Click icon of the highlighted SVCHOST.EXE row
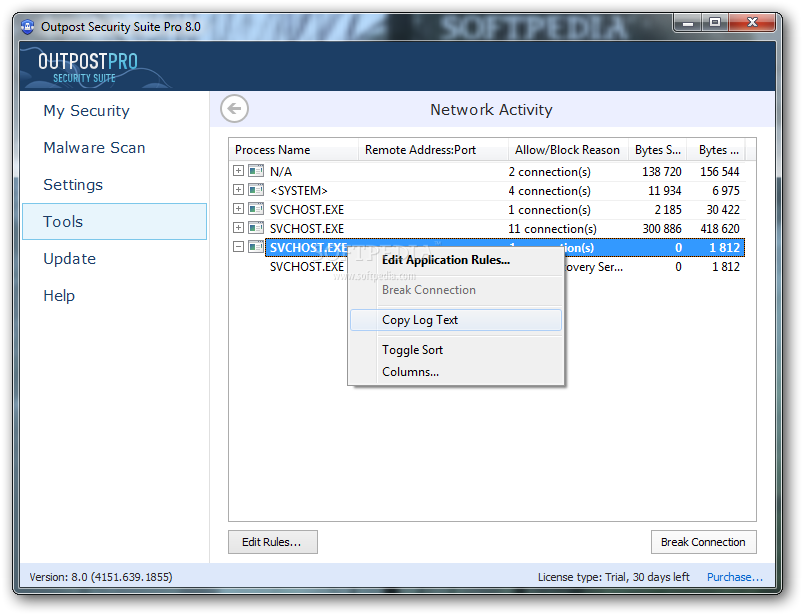 click(256, 246)
